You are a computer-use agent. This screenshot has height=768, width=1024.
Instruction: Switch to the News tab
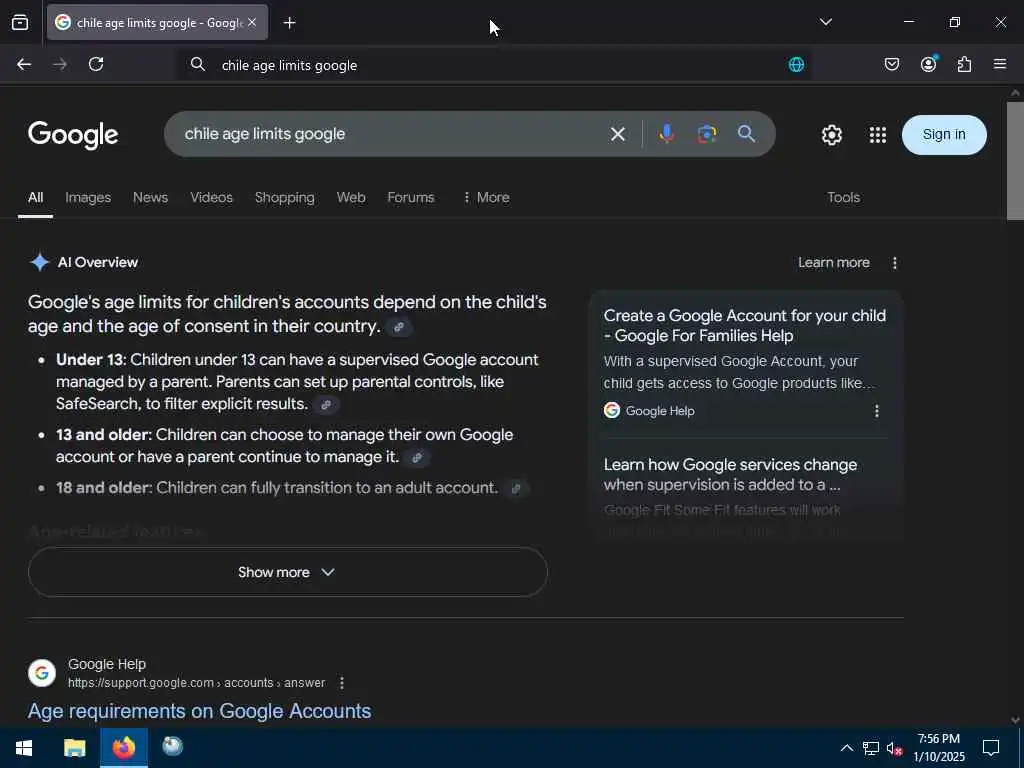150,197
